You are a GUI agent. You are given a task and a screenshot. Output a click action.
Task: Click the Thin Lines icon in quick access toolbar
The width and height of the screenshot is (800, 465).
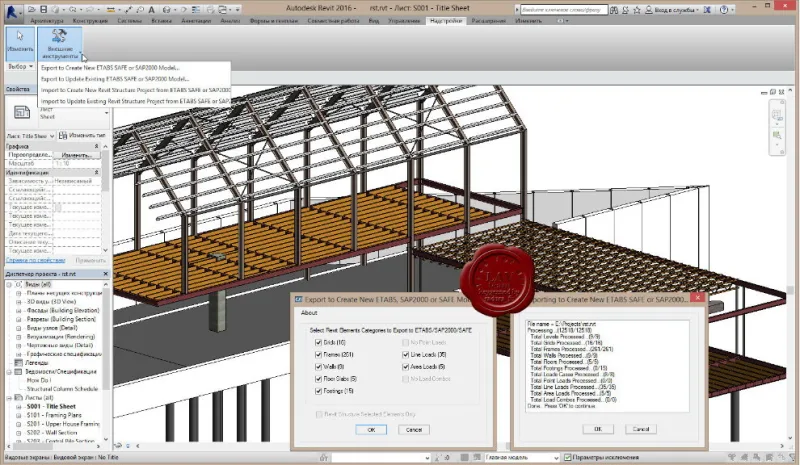[196, 10]
